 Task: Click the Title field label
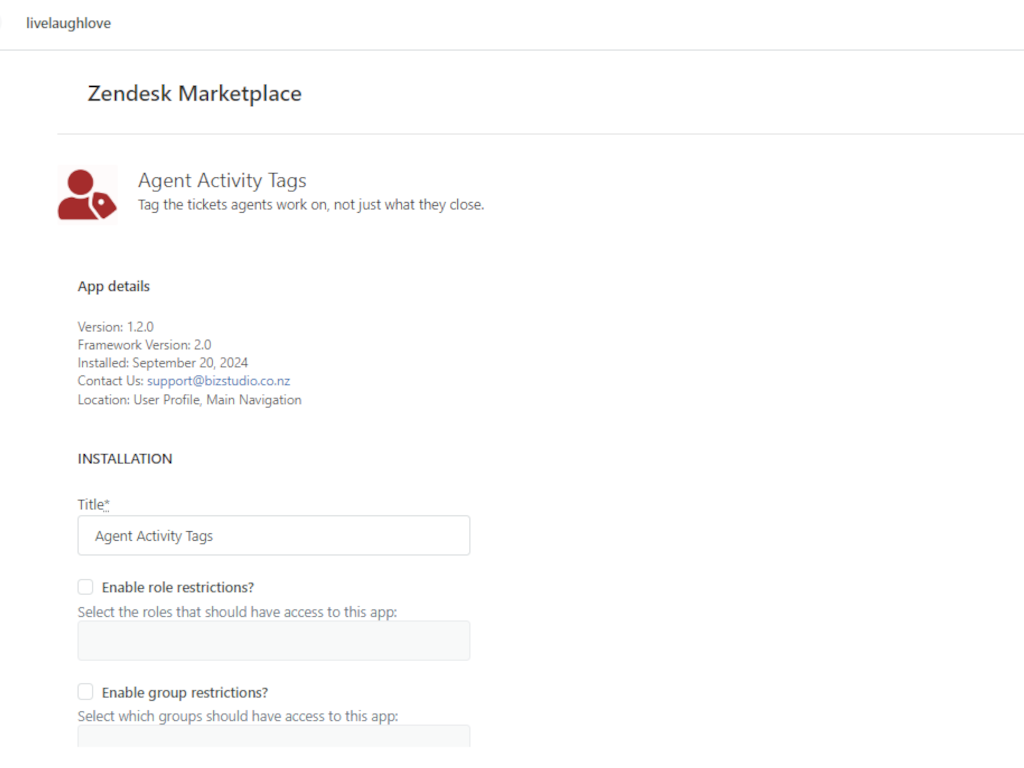tap(92, 505)
